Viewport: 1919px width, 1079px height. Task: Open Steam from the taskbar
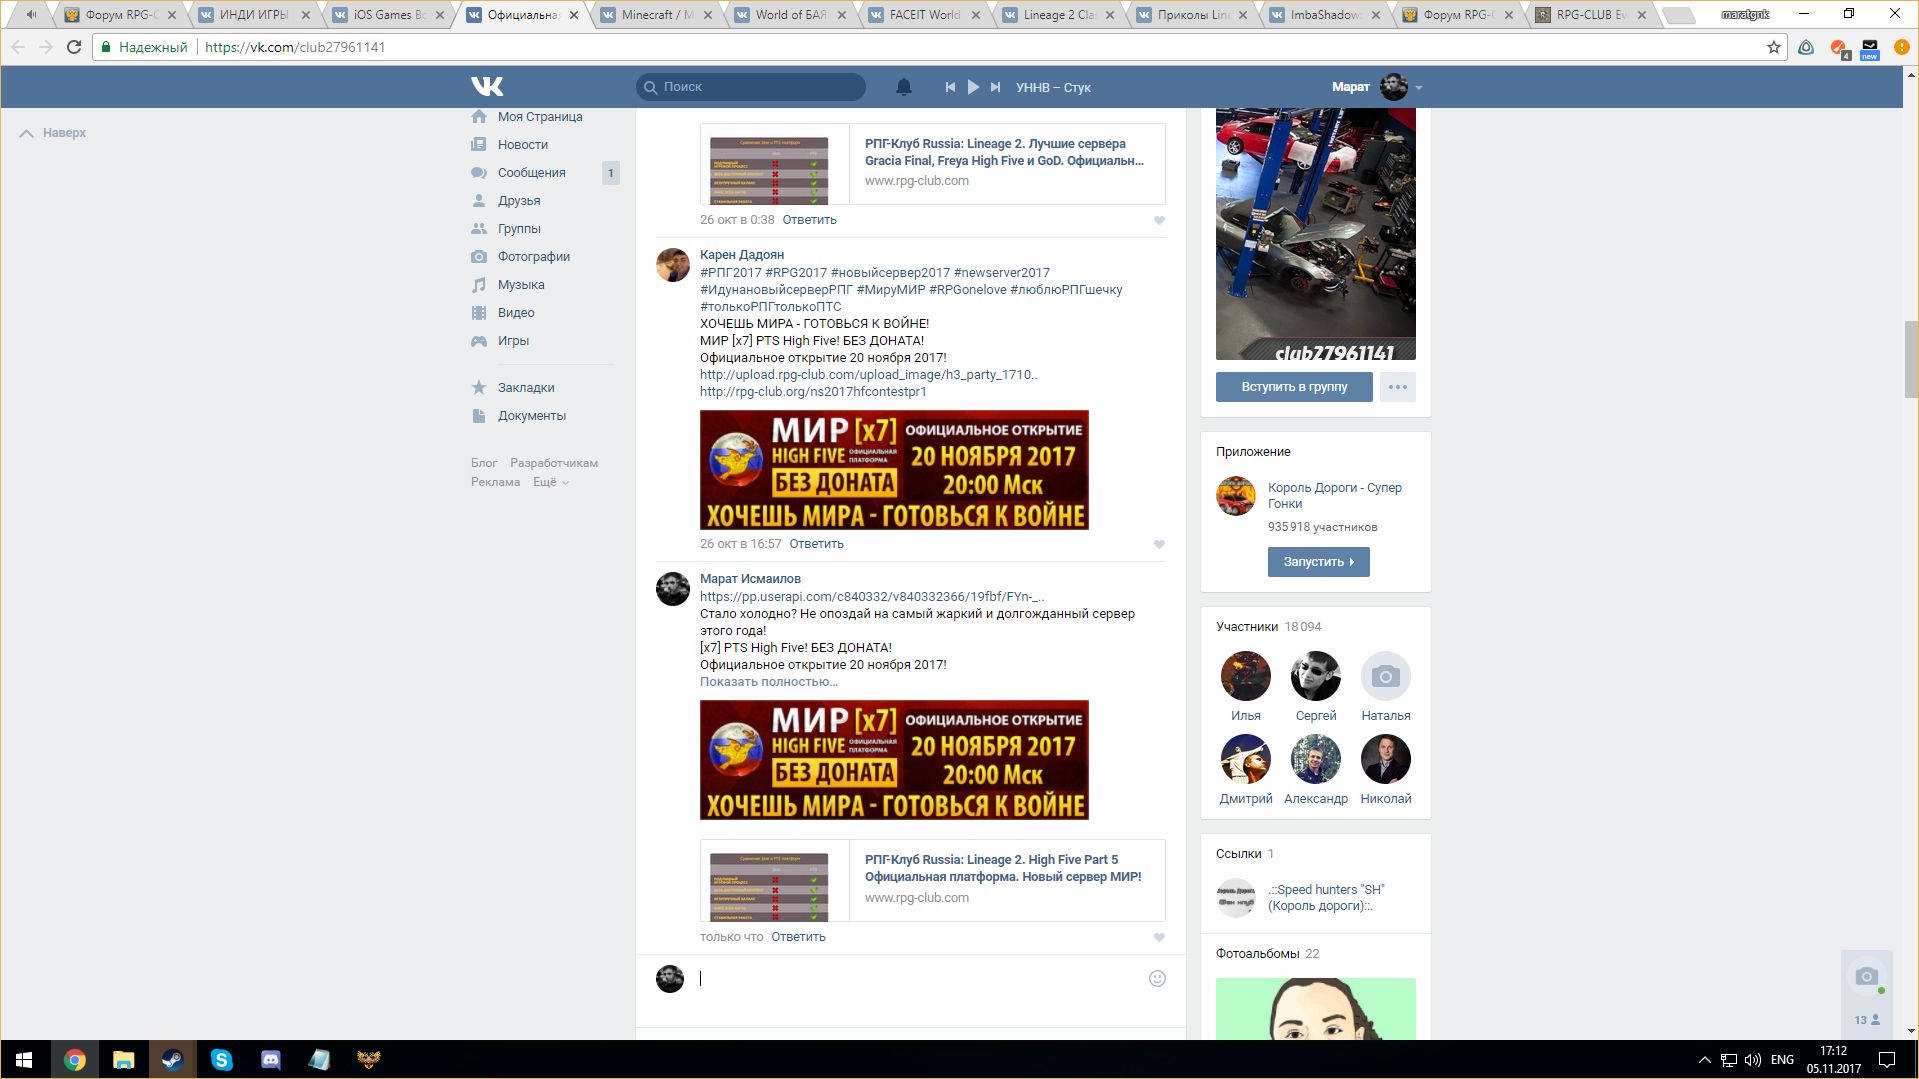coord(172,1060)
